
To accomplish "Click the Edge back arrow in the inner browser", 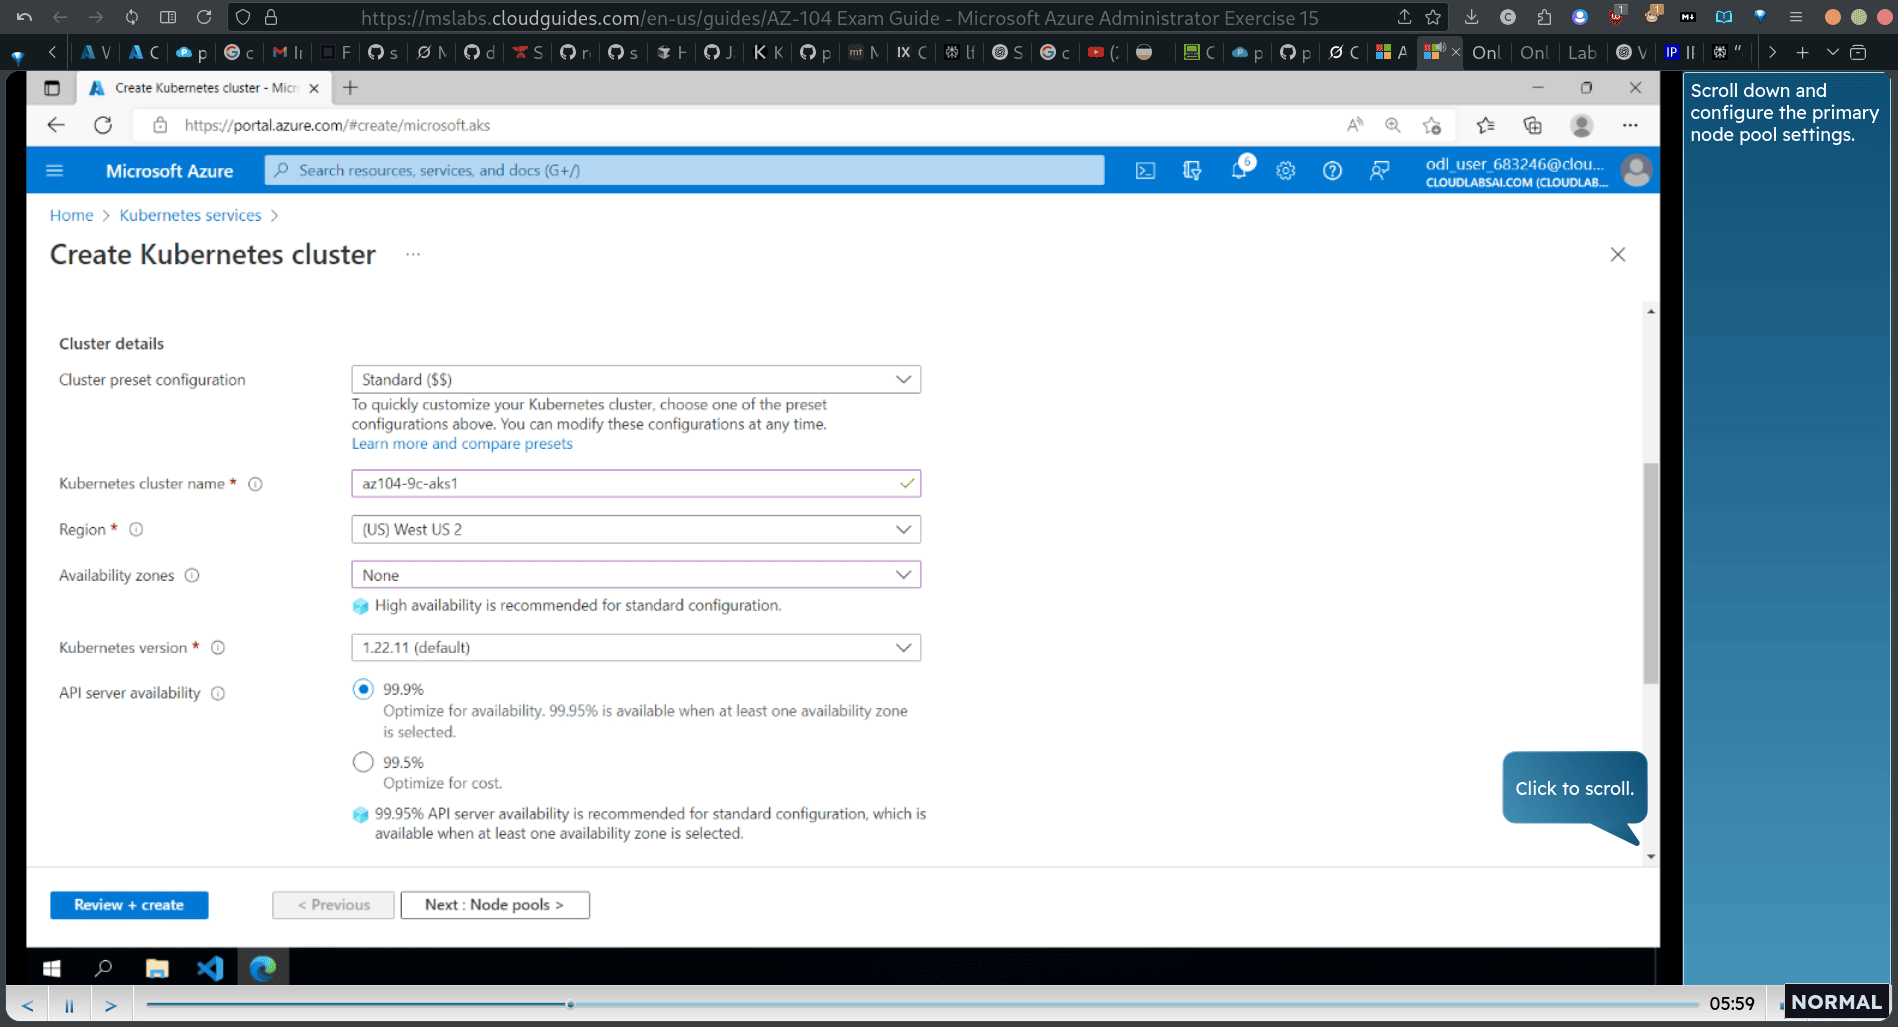I will (56, 125).
